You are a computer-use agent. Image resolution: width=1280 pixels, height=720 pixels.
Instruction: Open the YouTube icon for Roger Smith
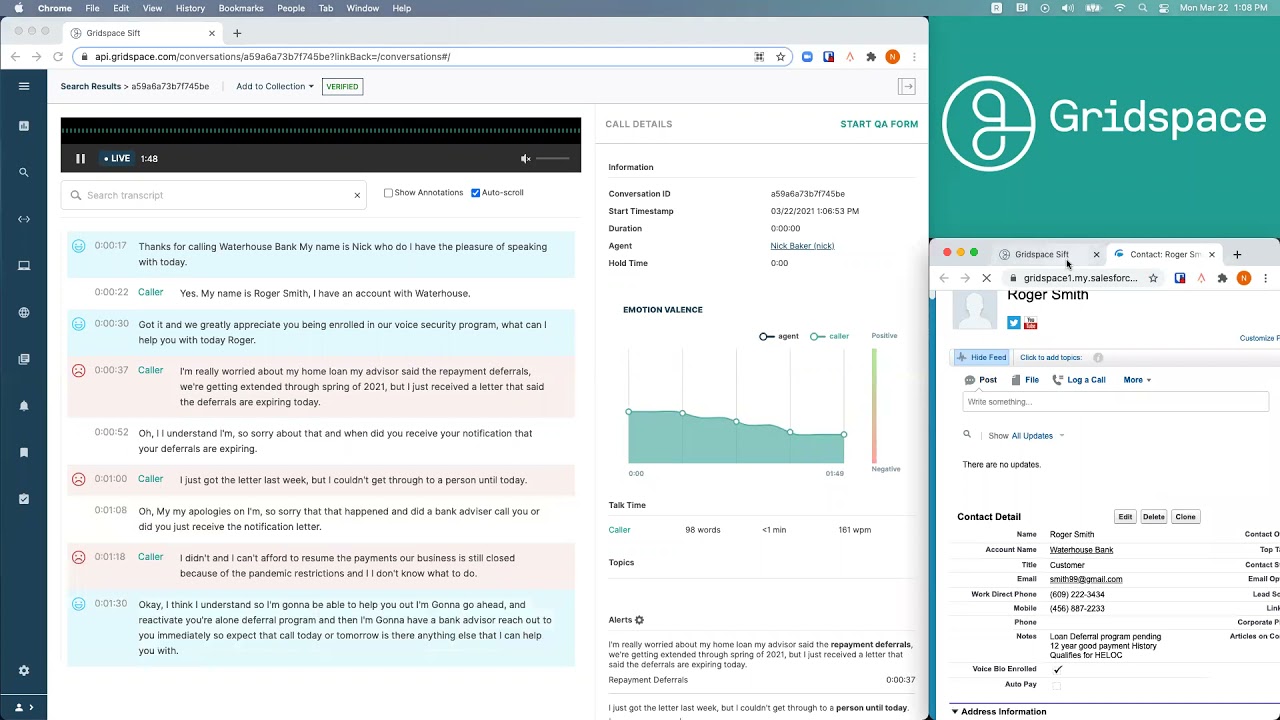(x=1030, y=323)
